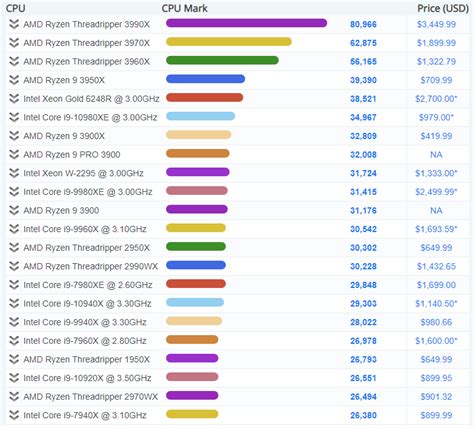Expand the Intel Core i9-10920X row chevron
Image resolution: width=474 pixels, height=427 pixels.
point(14,378)
